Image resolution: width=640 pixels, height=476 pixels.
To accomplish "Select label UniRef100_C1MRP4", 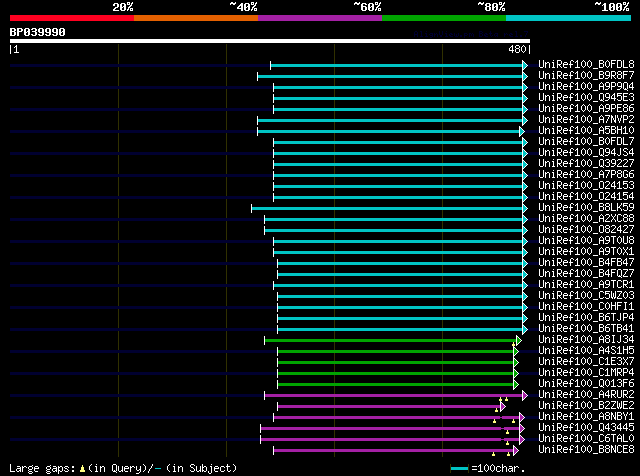I will coord(586,373).
